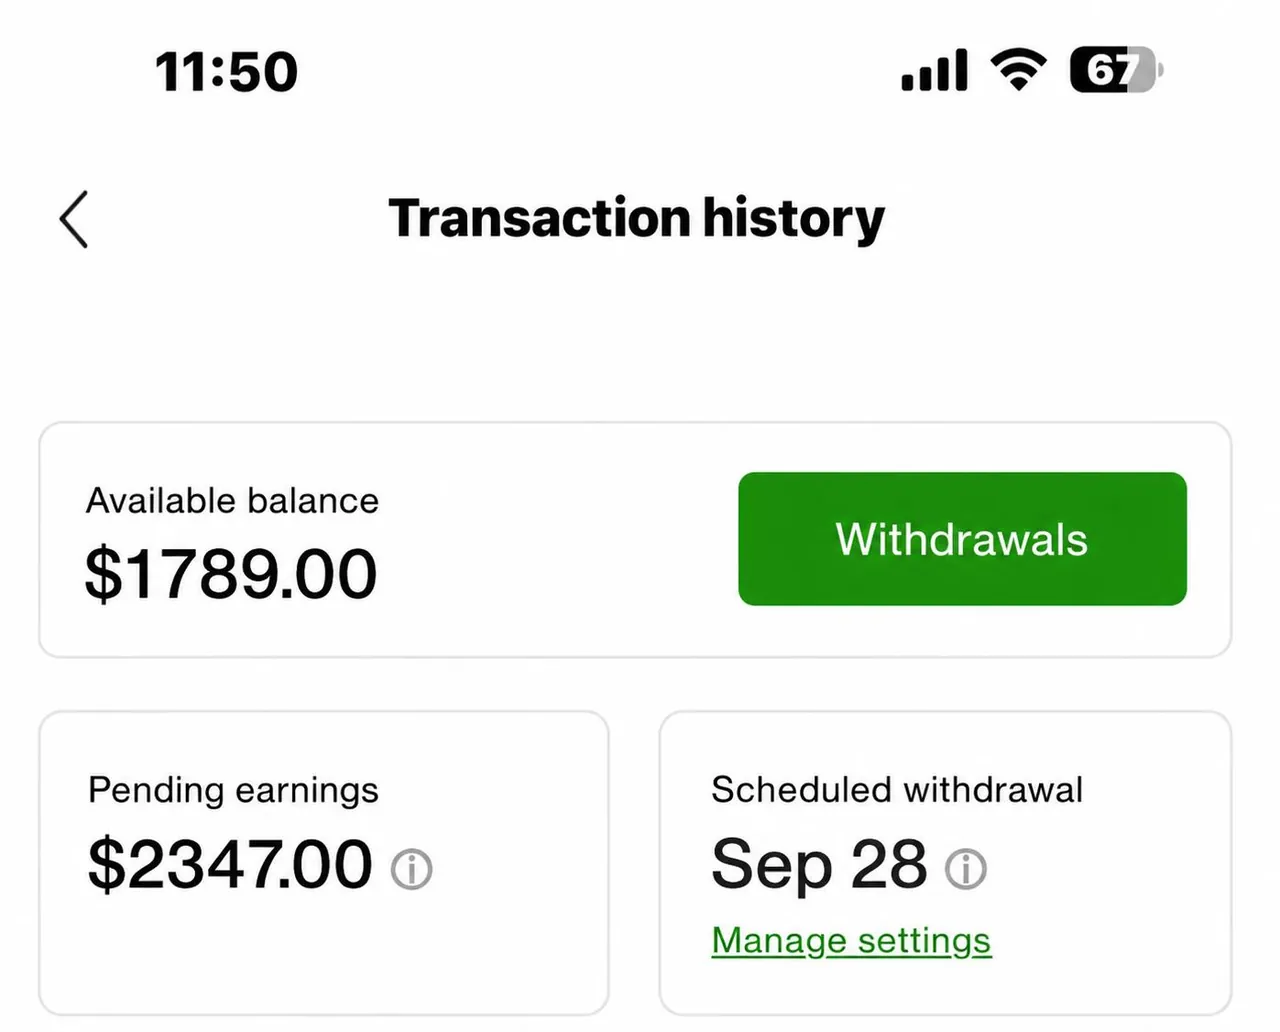The width and height of the screenshot is (1280, 1032).
Task: Tap the back arrow icon
Action: [74, 219]
